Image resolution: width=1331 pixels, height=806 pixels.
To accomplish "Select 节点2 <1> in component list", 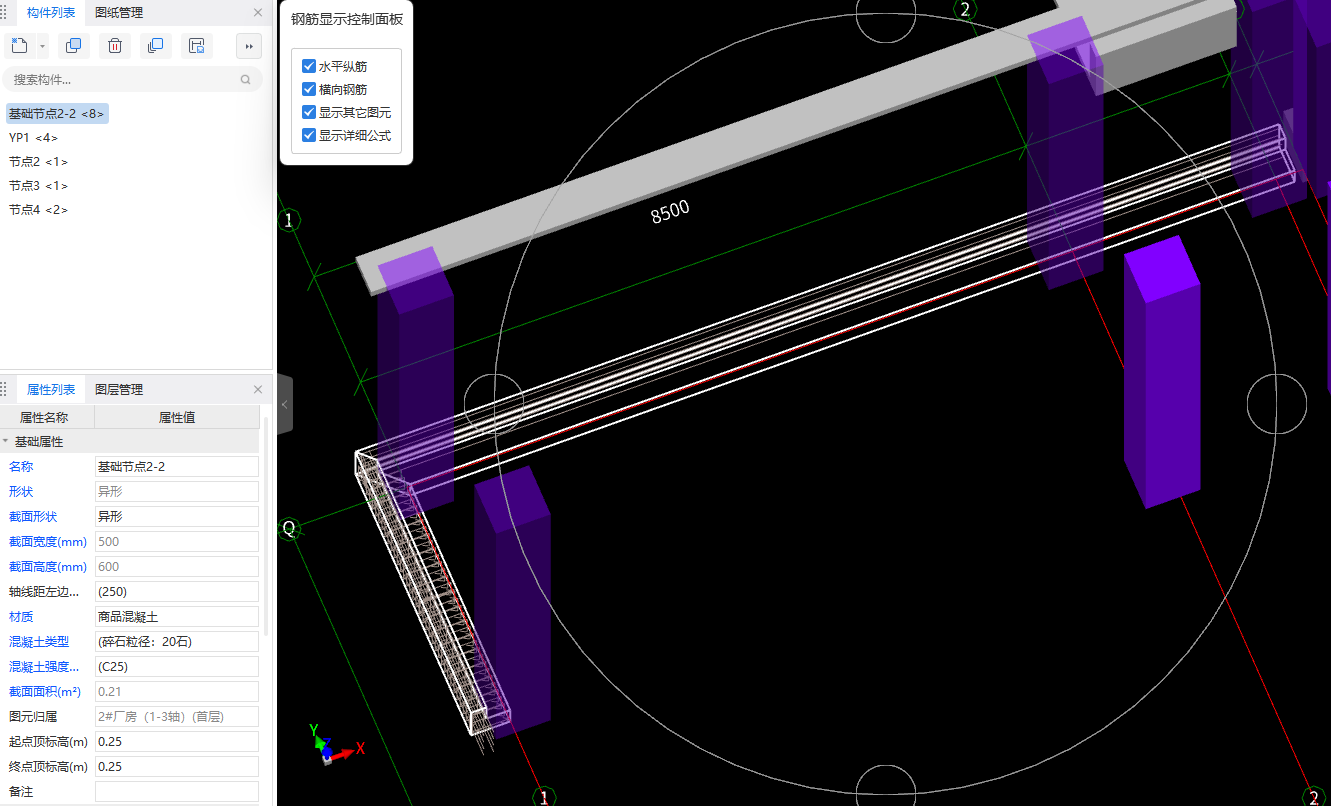I will coord(38,162).
